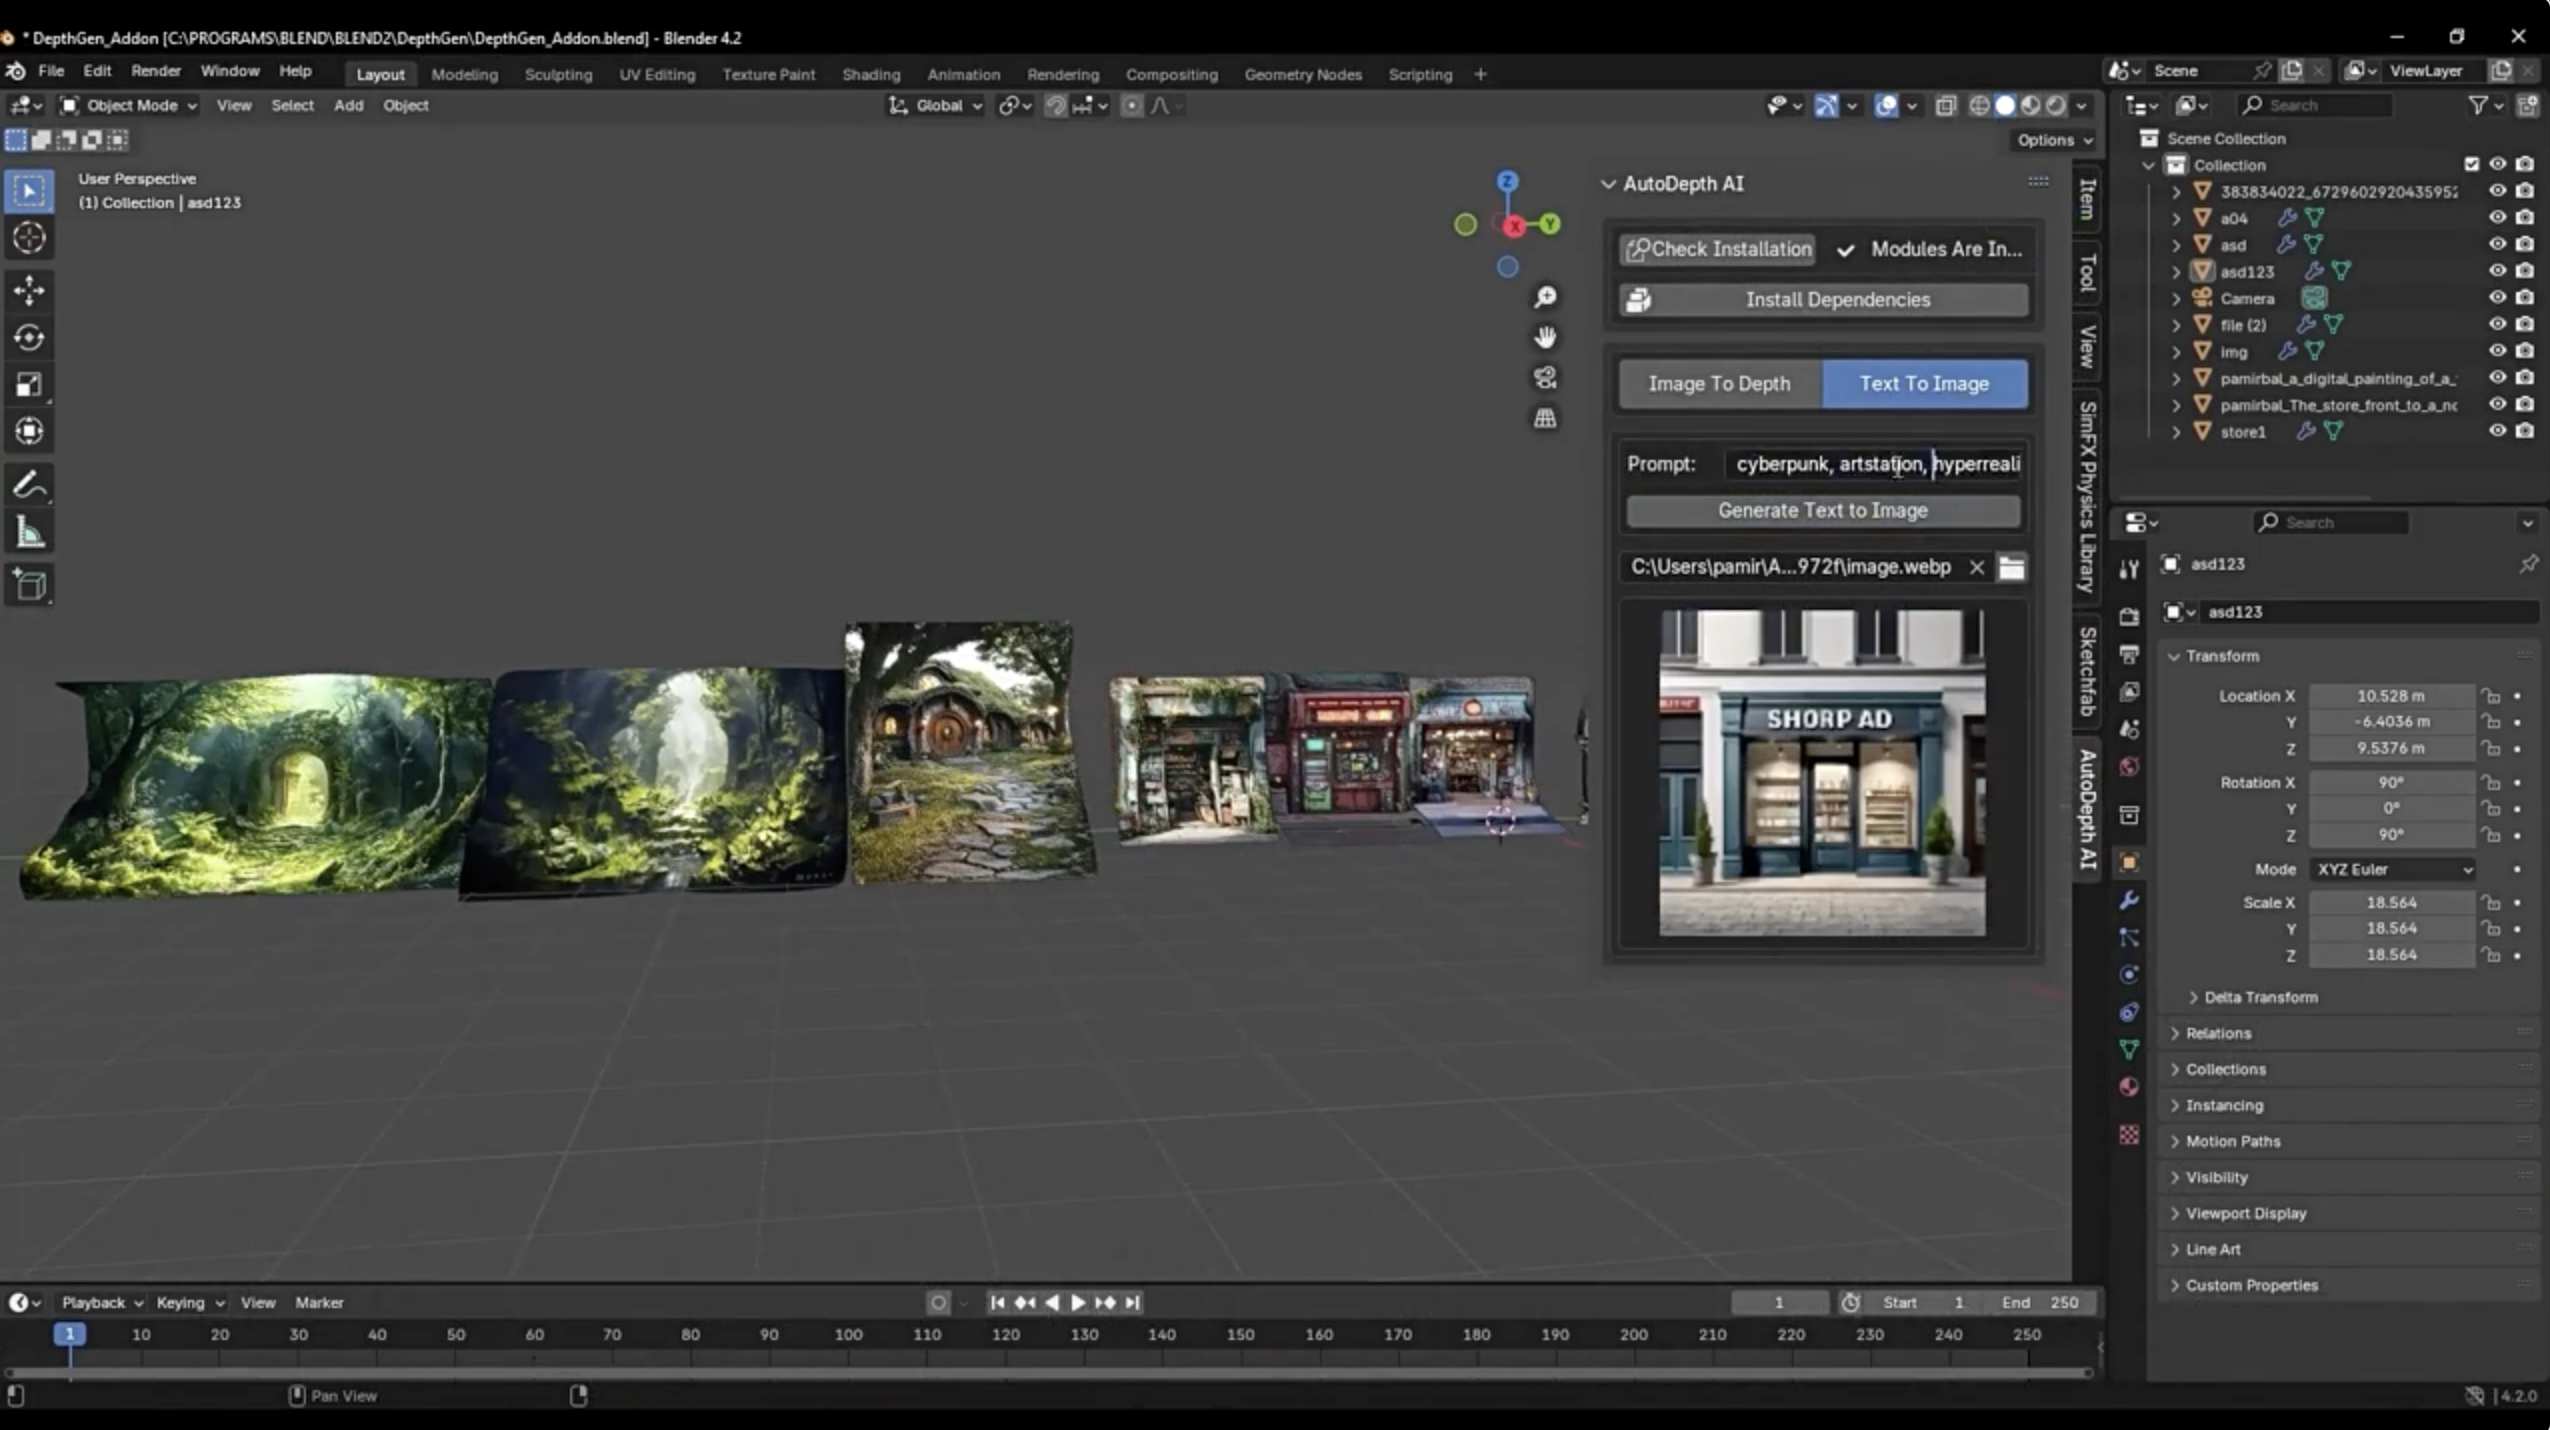Viewport: 2550px width, 1430px height.
Task: Select the Measure tool
Action: pyautogui.click(x=29, y=532)
